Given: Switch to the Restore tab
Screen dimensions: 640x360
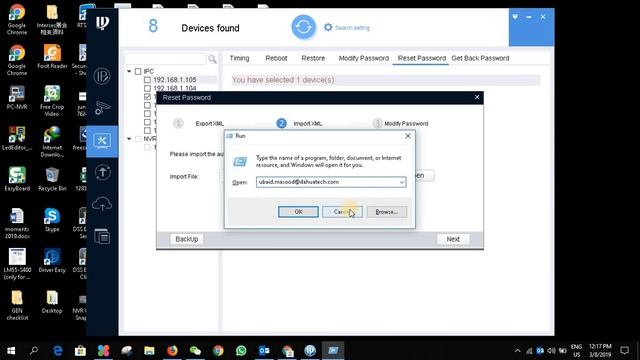Looking at the screenshot, I should 313,58.
